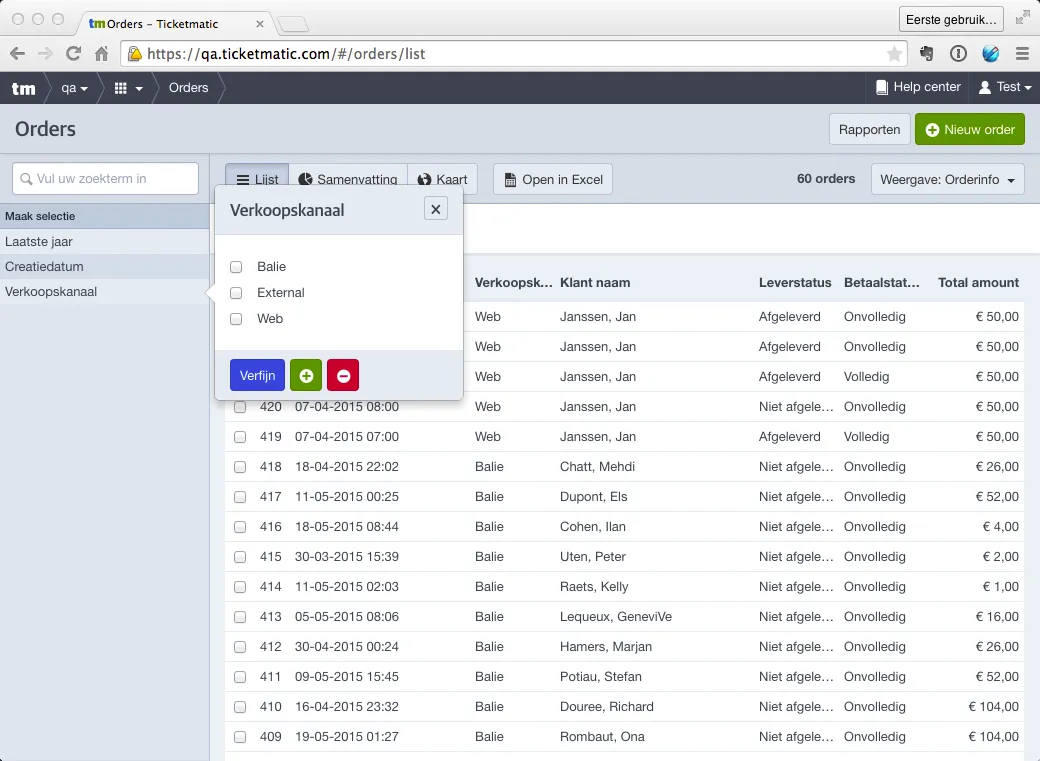Sort by Total amount column header
Viewport: 1040px width, 761px height.
click(x=978, y=283)
